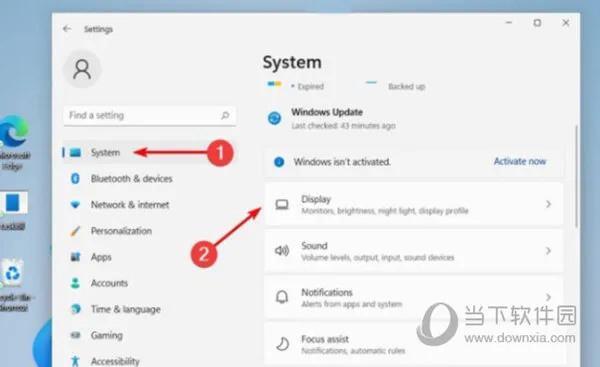The height and width of the screenshot is (367, 600).
Task: Click the Windows Update sync icon
Action: pyautogui.click(x=274, y=118)
